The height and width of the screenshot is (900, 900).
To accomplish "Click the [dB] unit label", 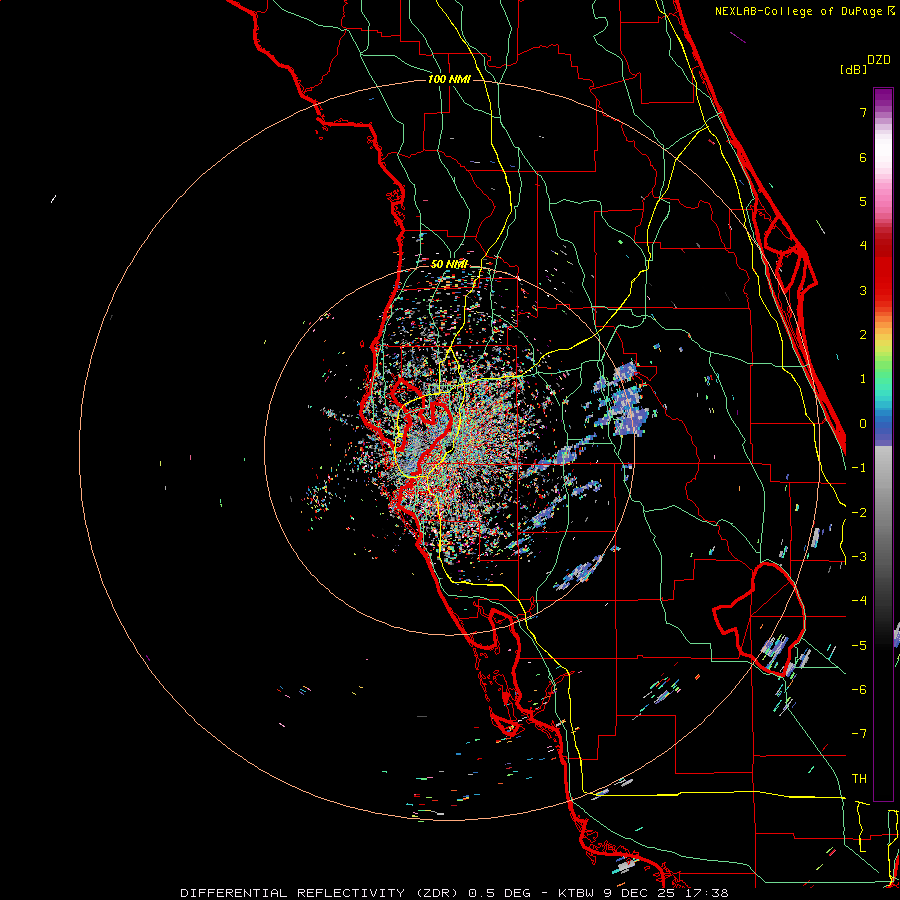I will [853, 70].
